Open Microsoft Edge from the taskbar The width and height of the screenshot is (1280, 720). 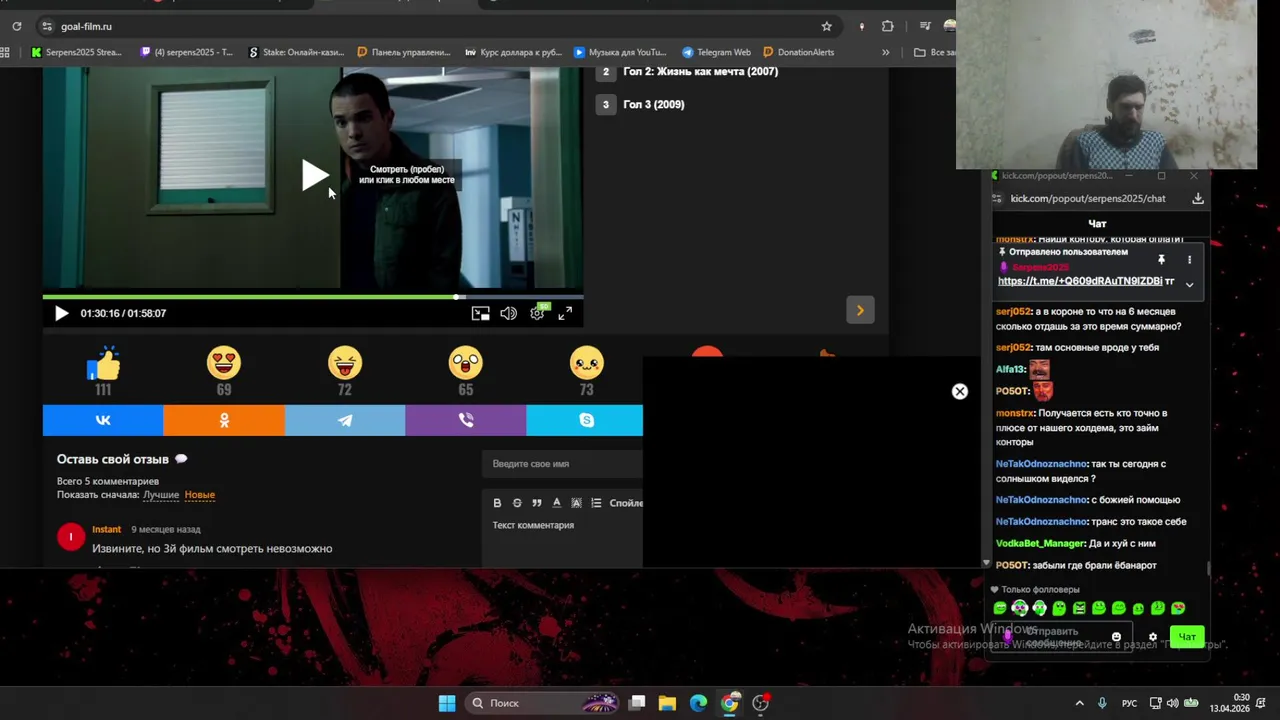coord(698,703)
